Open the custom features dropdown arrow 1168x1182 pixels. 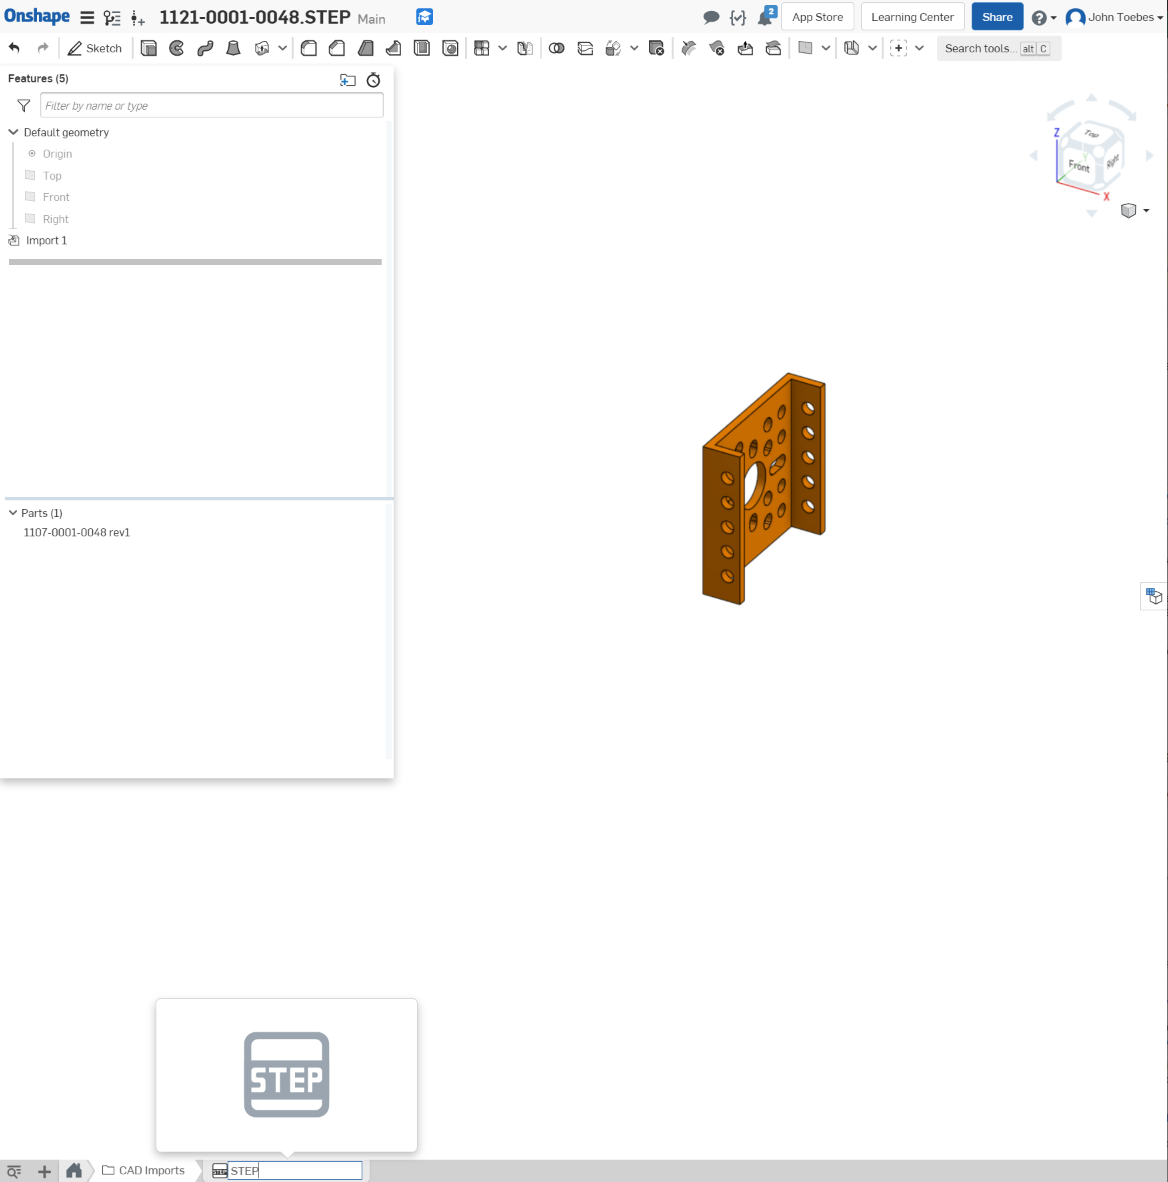[x=919, y=48]
